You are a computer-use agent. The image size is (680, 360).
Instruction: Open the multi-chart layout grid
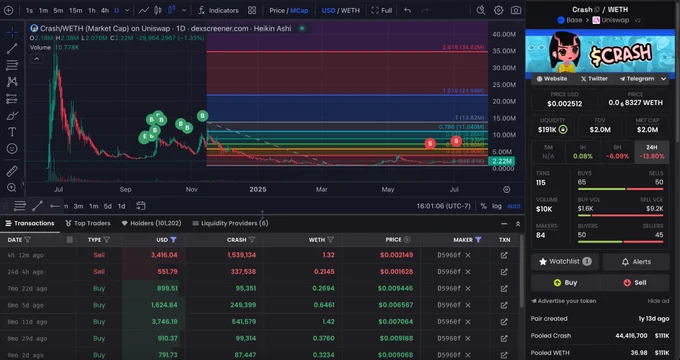point(252,10)
